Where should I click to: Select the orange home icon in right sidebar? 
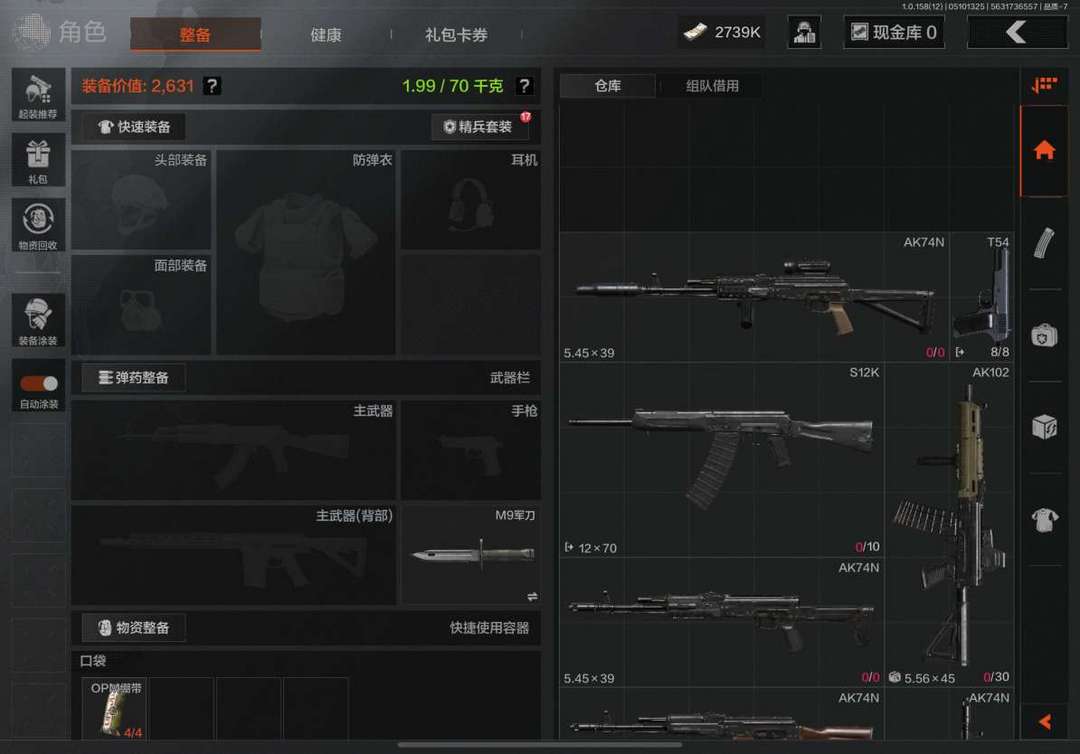tap(1043, 151)
